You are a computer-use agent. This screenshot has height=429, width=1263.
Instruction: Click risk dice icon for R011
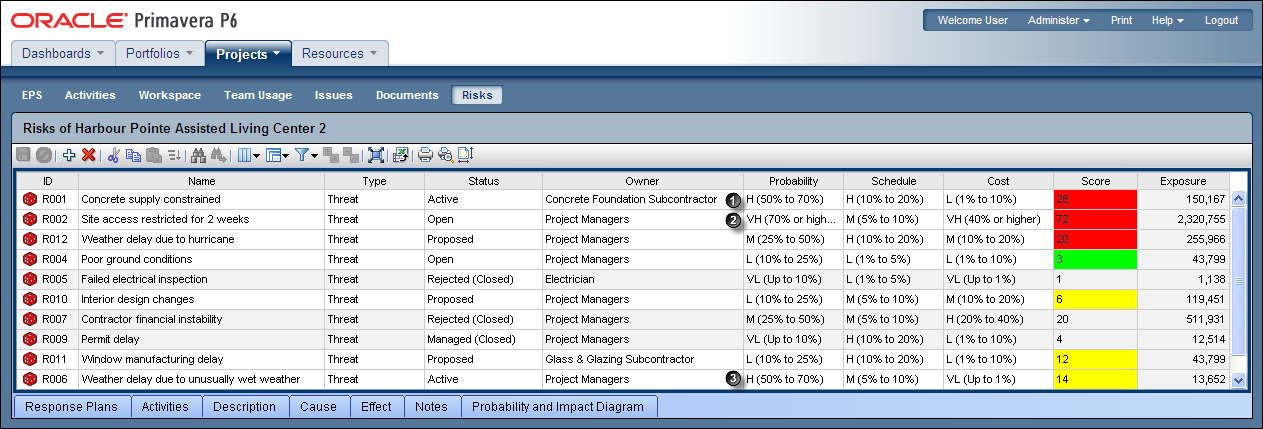click(28, 359)
